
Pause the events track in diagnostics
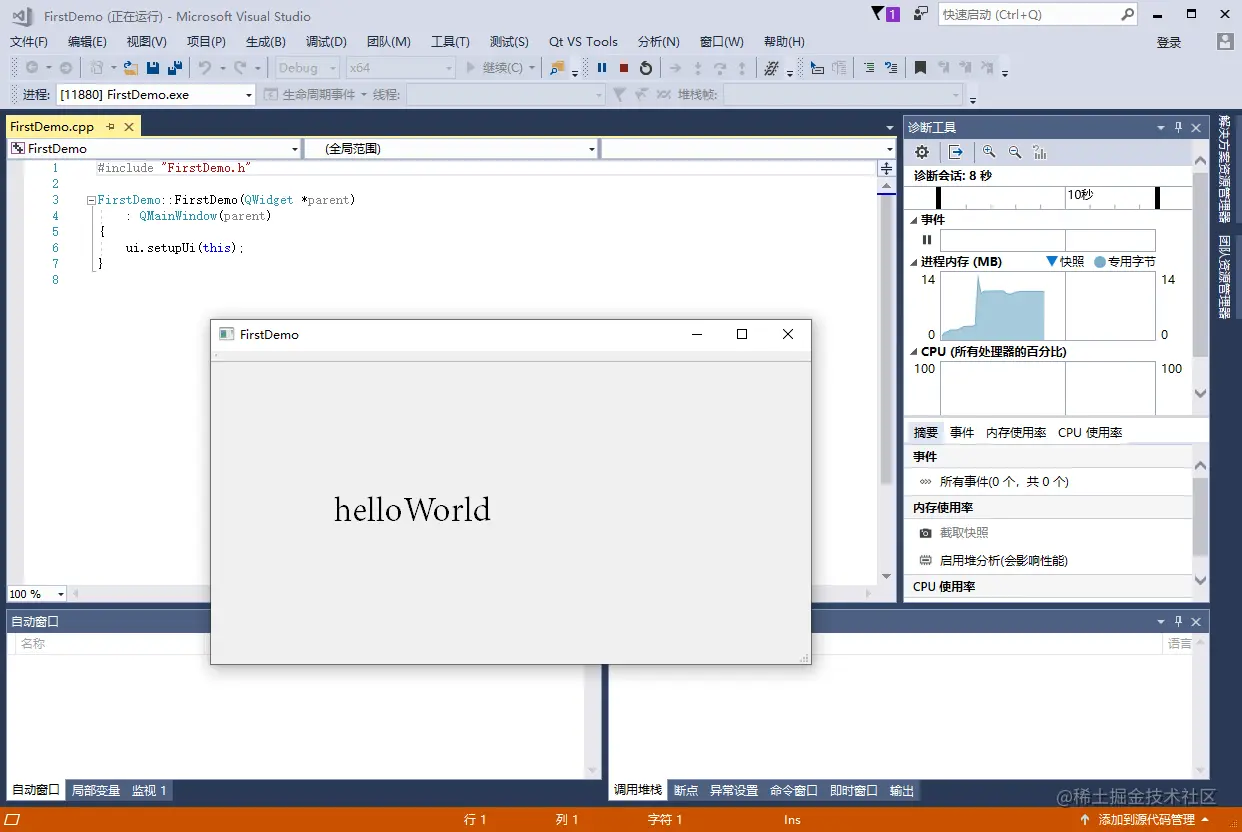tap(927, 240)
